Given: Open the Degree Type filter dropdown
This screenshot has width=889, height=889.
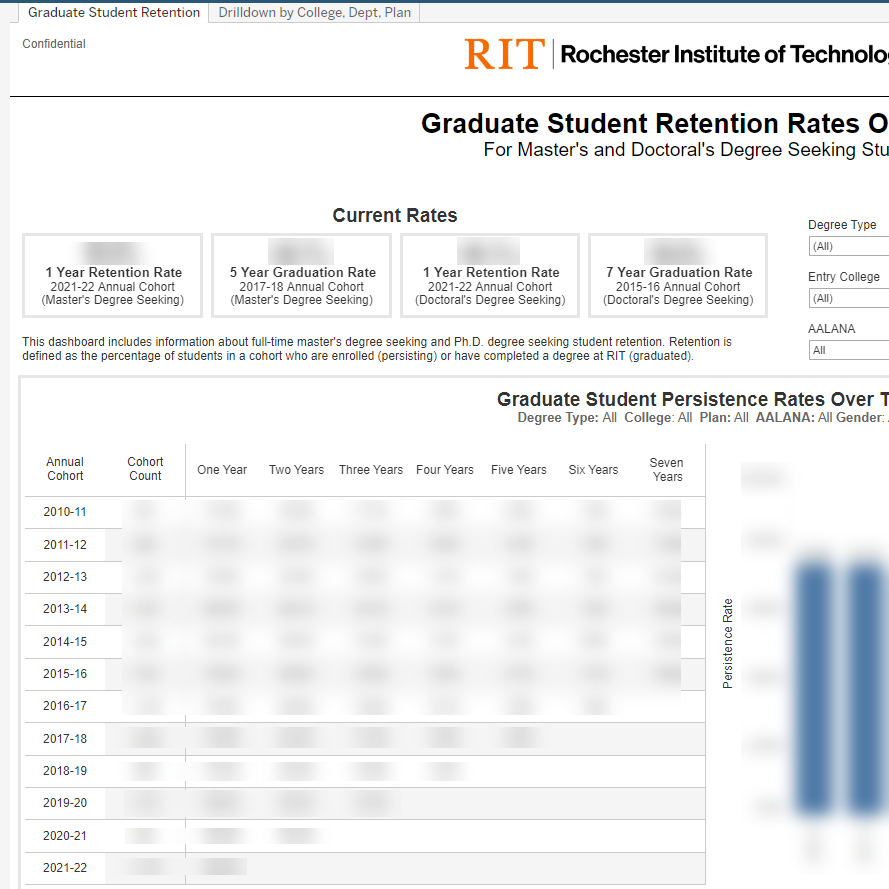Looking at the screenshot, I should click(848, 246).
